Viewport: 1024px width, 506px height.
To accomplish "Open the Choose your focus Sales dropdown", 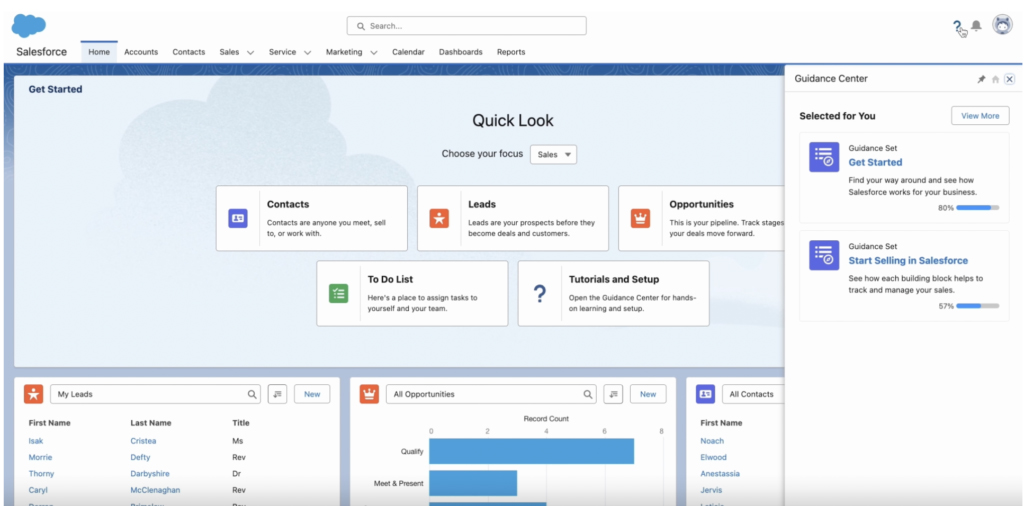I will point(554,155).
